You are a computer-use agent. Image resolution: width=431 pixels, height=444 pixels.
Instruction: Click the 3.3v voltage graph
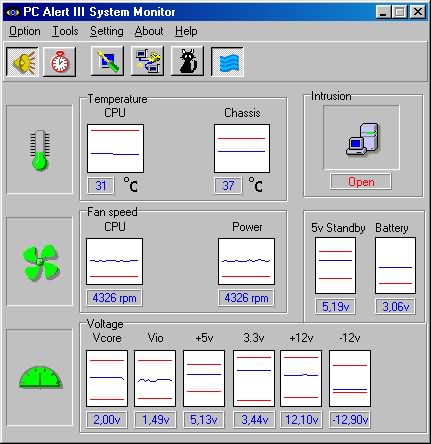coord(254,378)
